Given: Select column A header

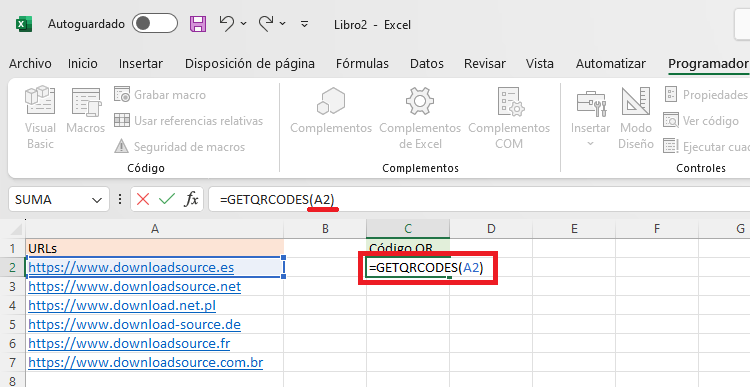Looking at the screenshot, I should pos(154,229).
